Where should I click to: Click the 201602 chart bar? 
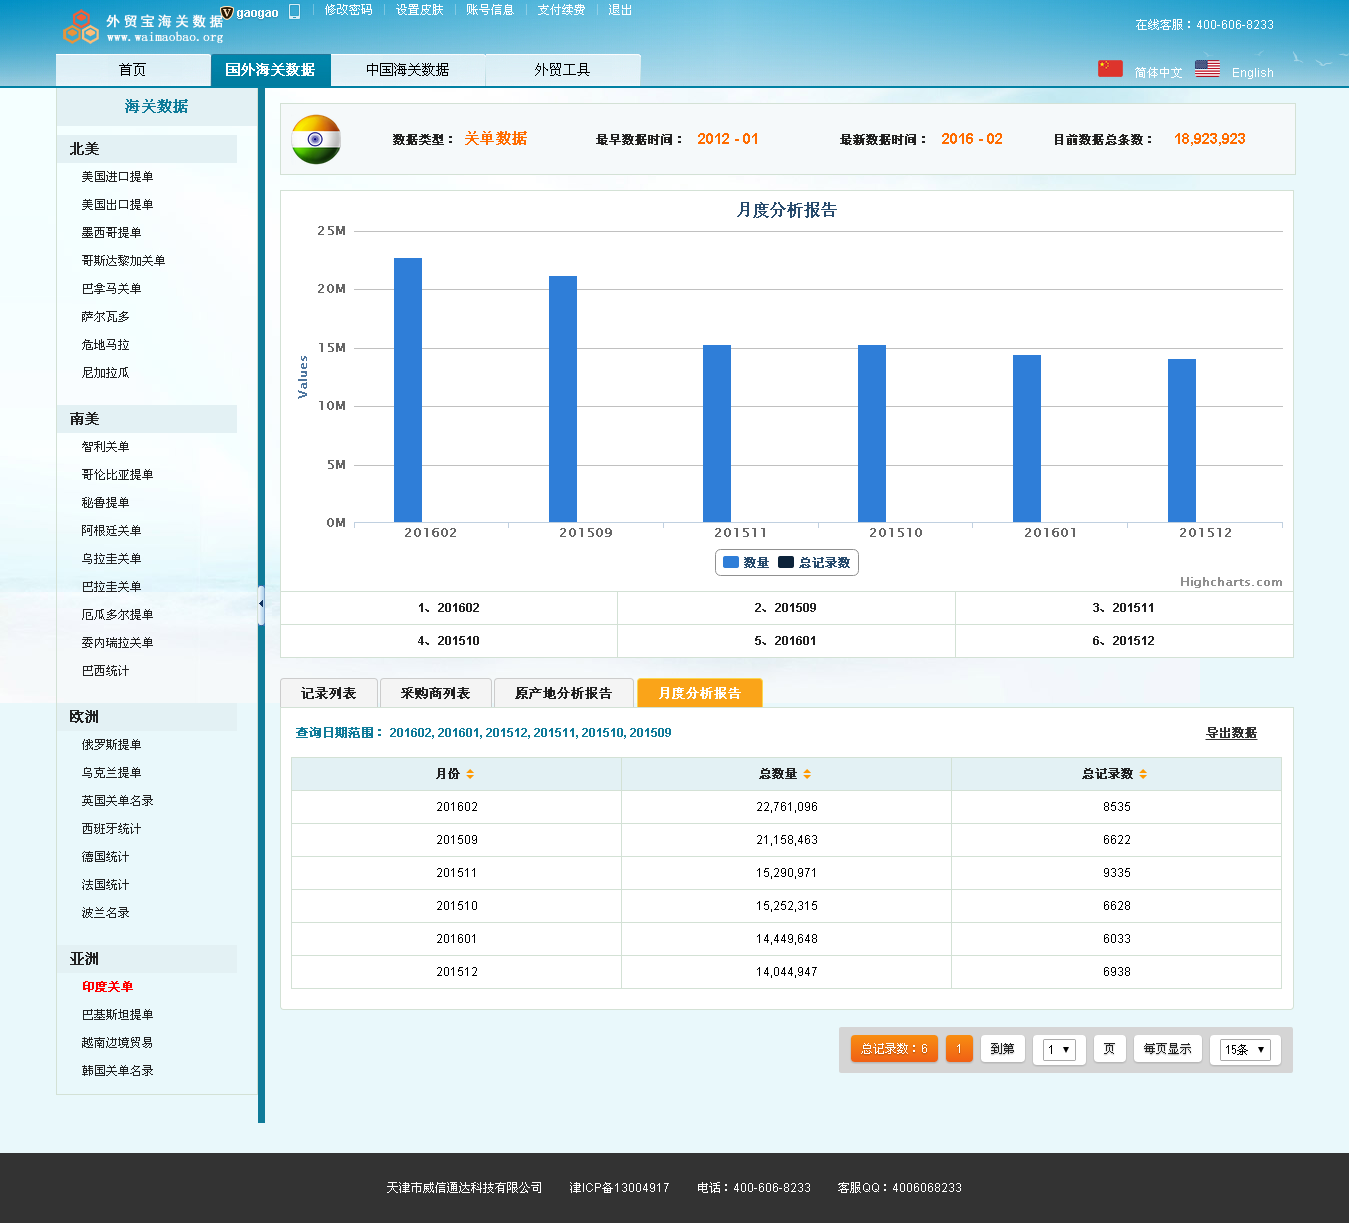[x=408, y=390]
